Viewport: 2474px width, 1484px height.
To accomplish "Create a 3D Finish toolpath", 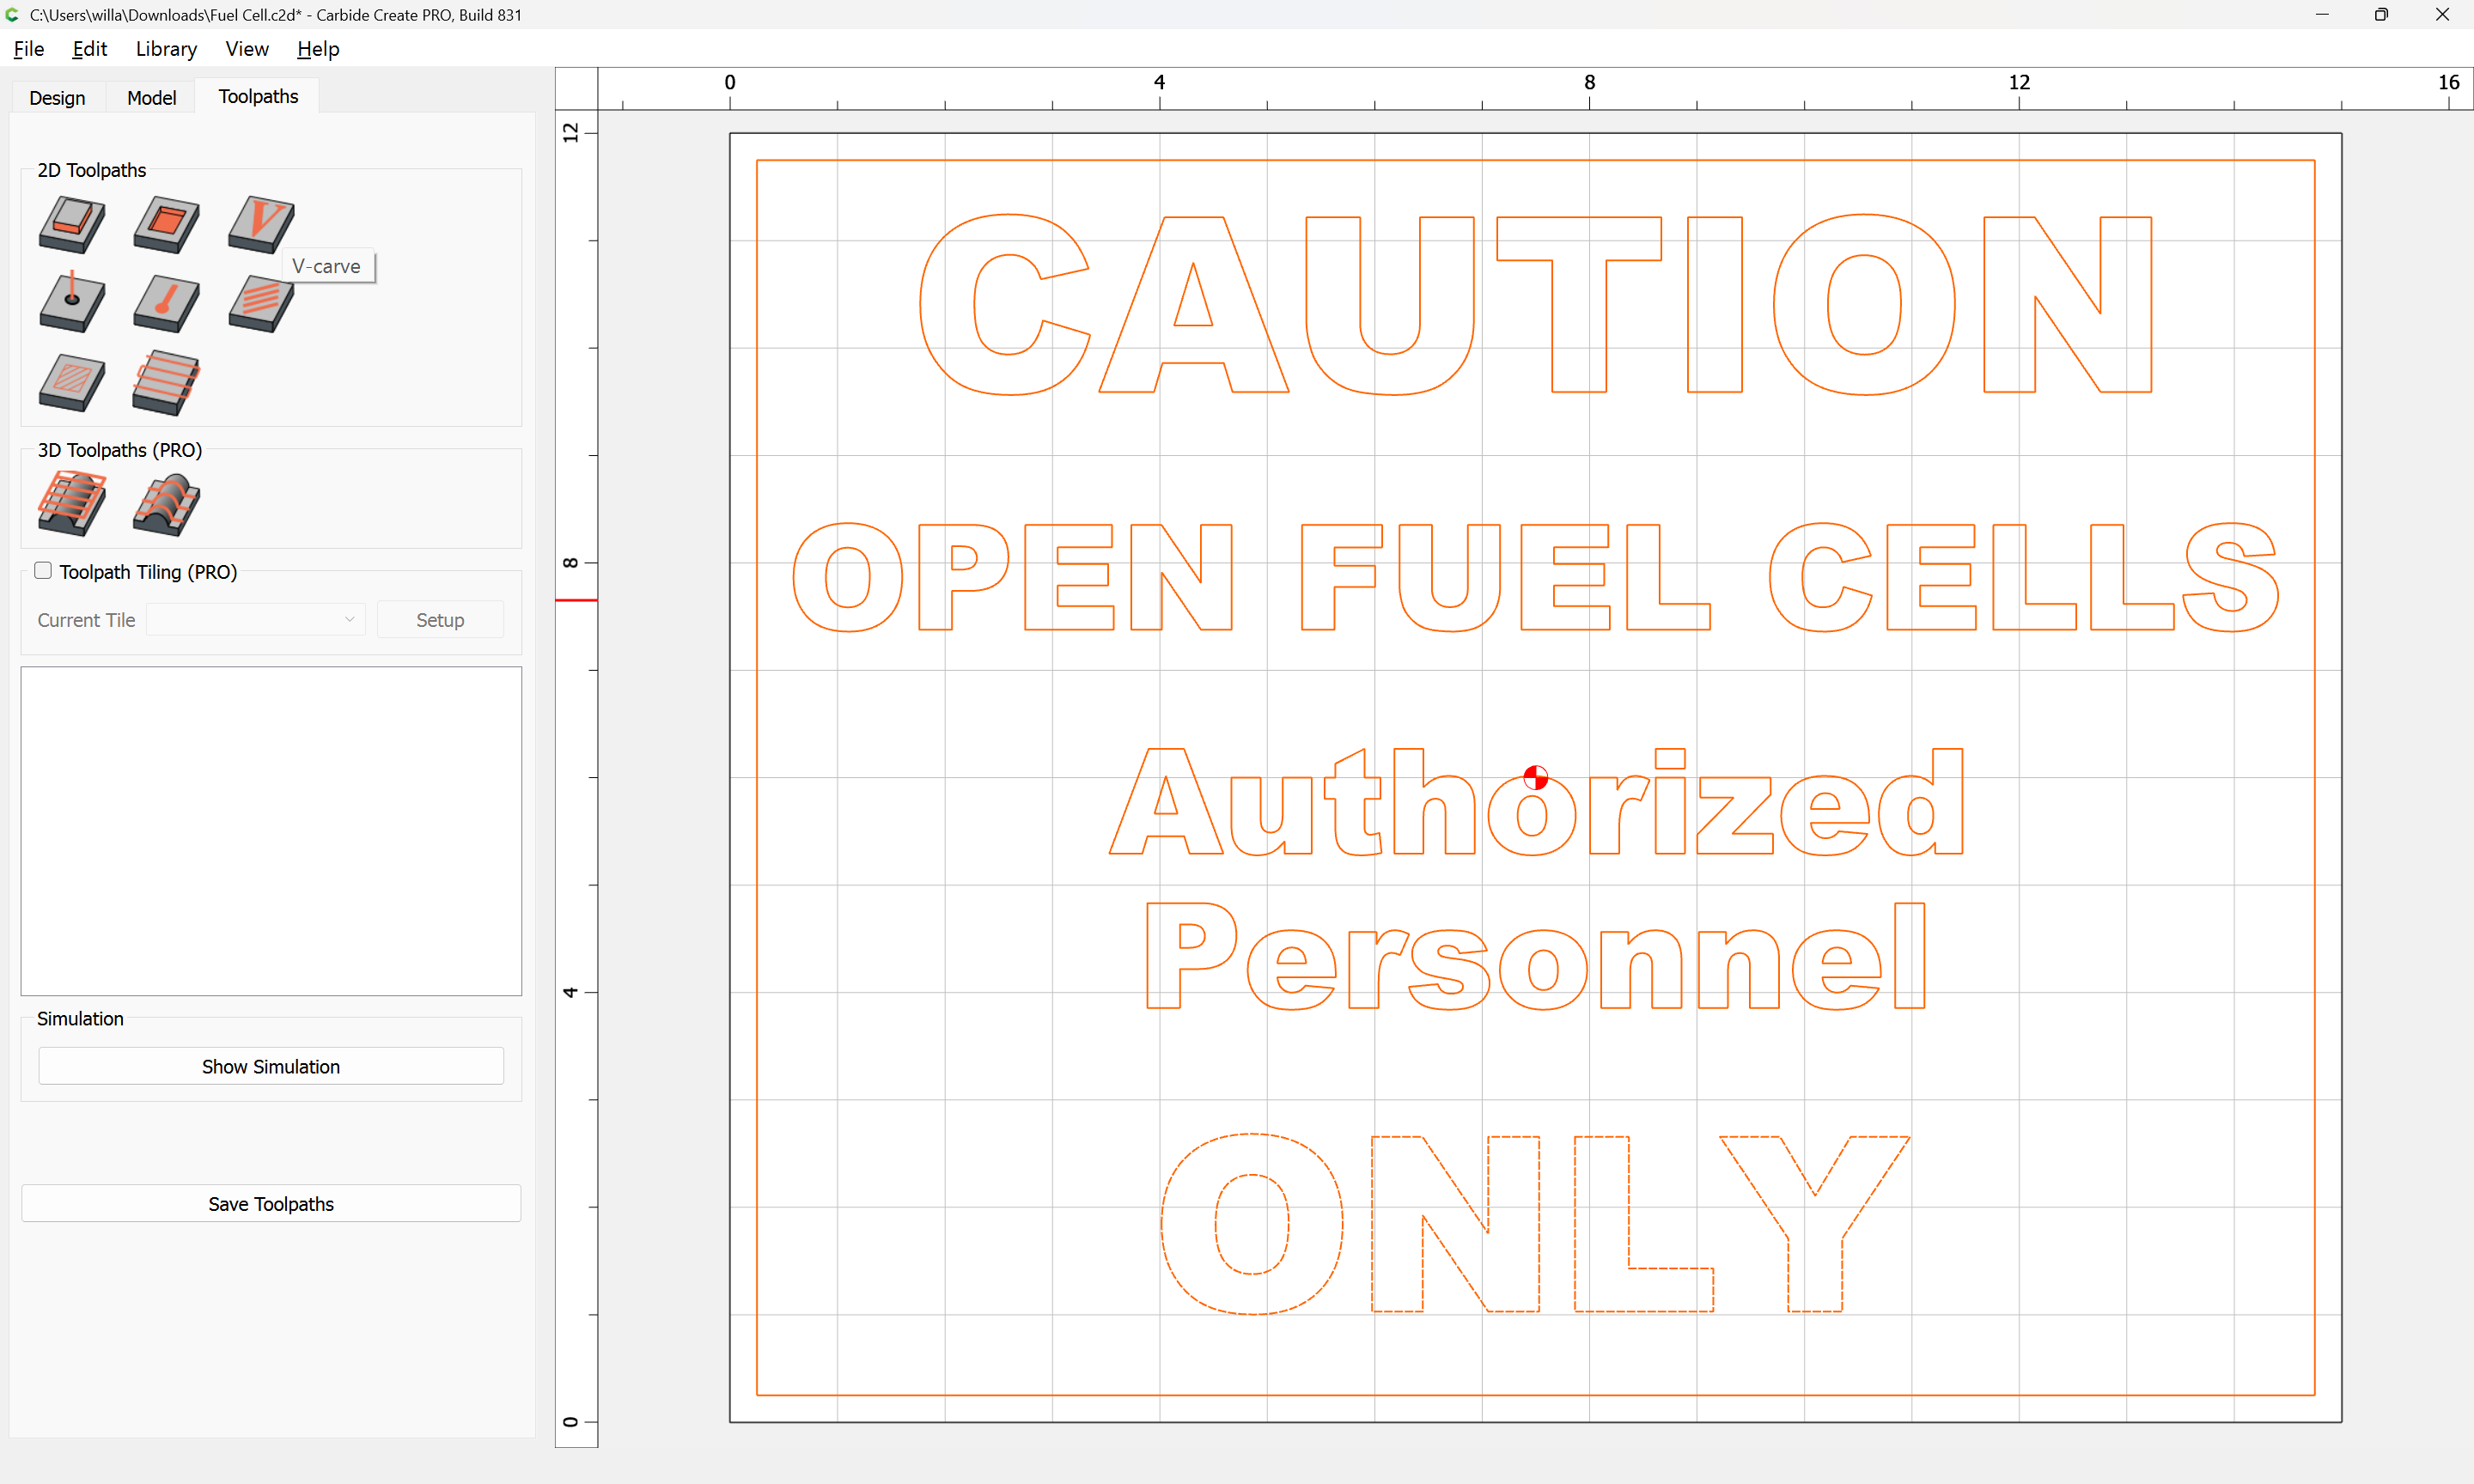I will (166, 503).
